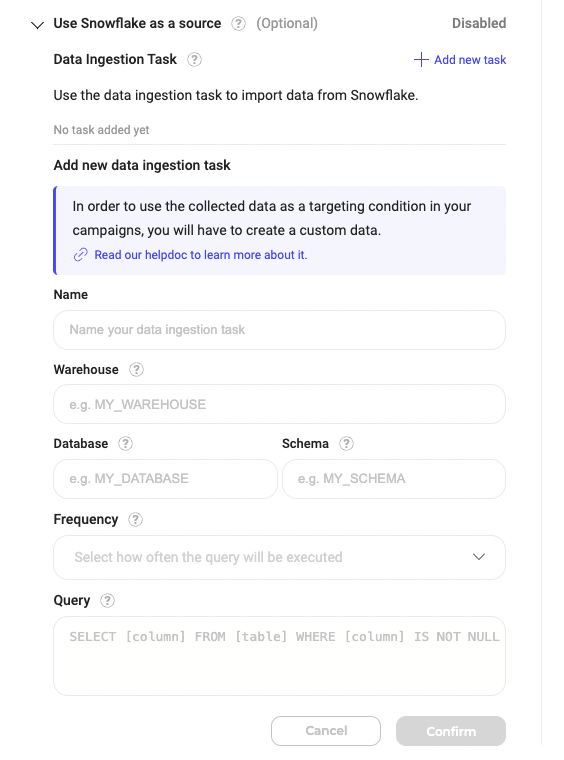Screen dimensions: 564x760
Task: Select the Database input field
Action: pos(165,479)
